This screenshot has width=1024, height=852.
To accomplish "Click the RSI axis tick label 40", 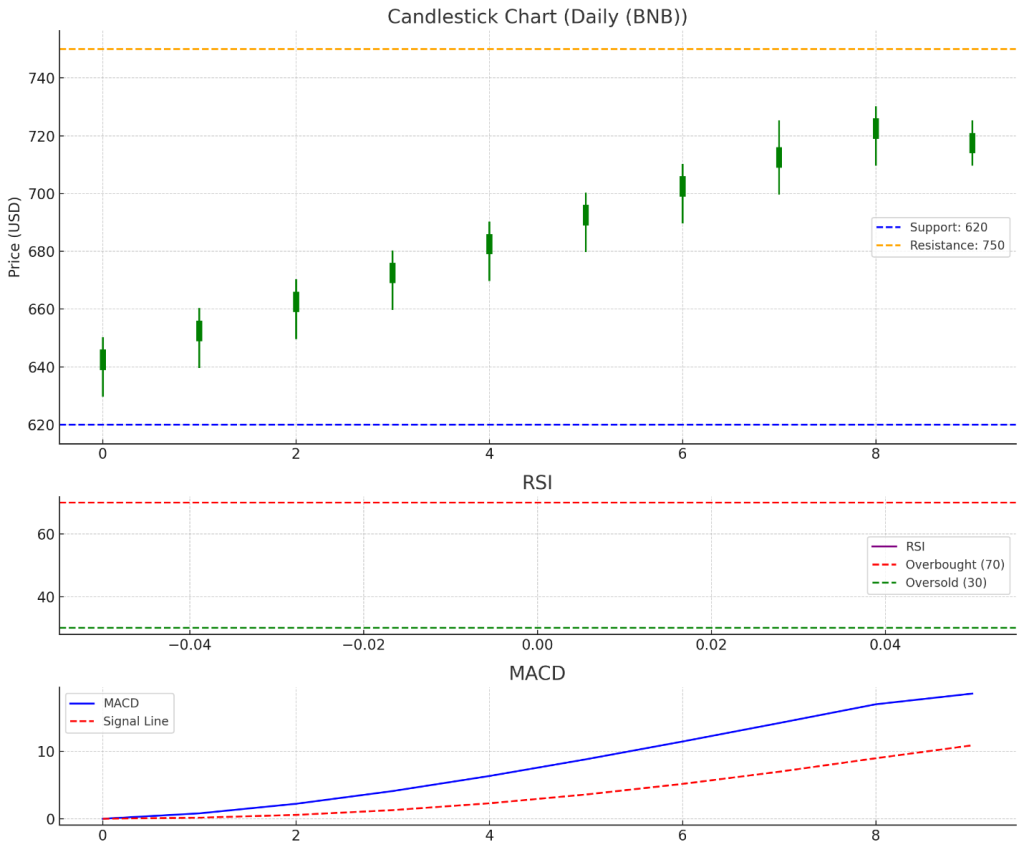I will point(46,597).
